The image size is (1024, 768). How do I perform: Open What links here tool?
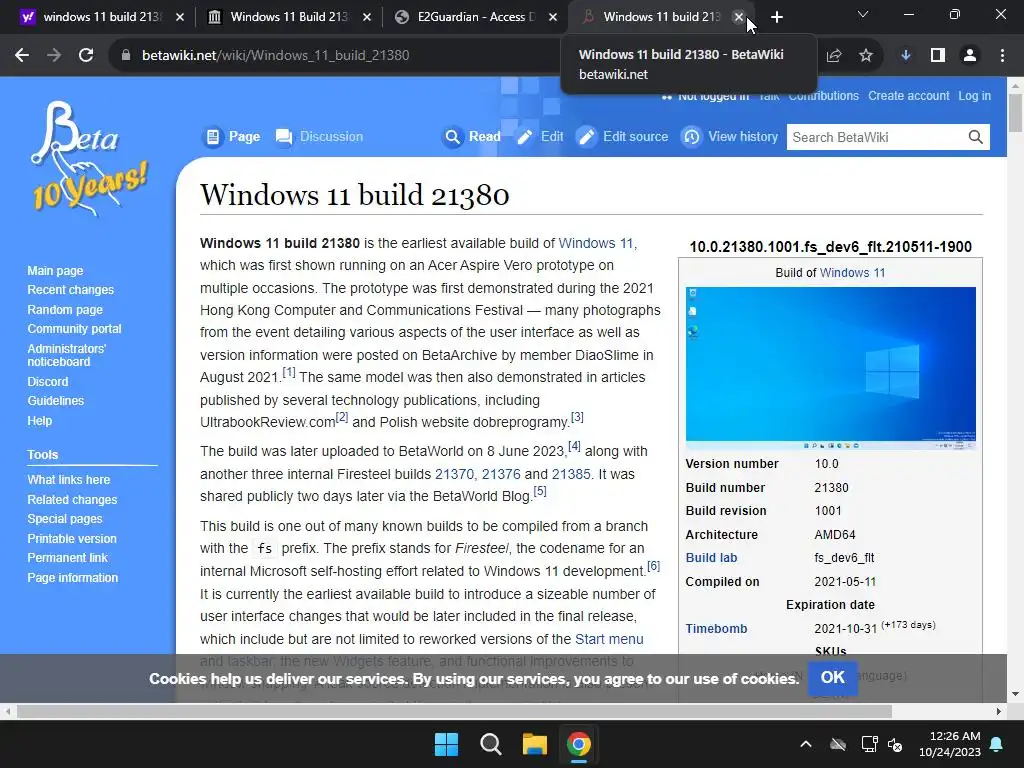pyautogui.click(x=69, y=480)
